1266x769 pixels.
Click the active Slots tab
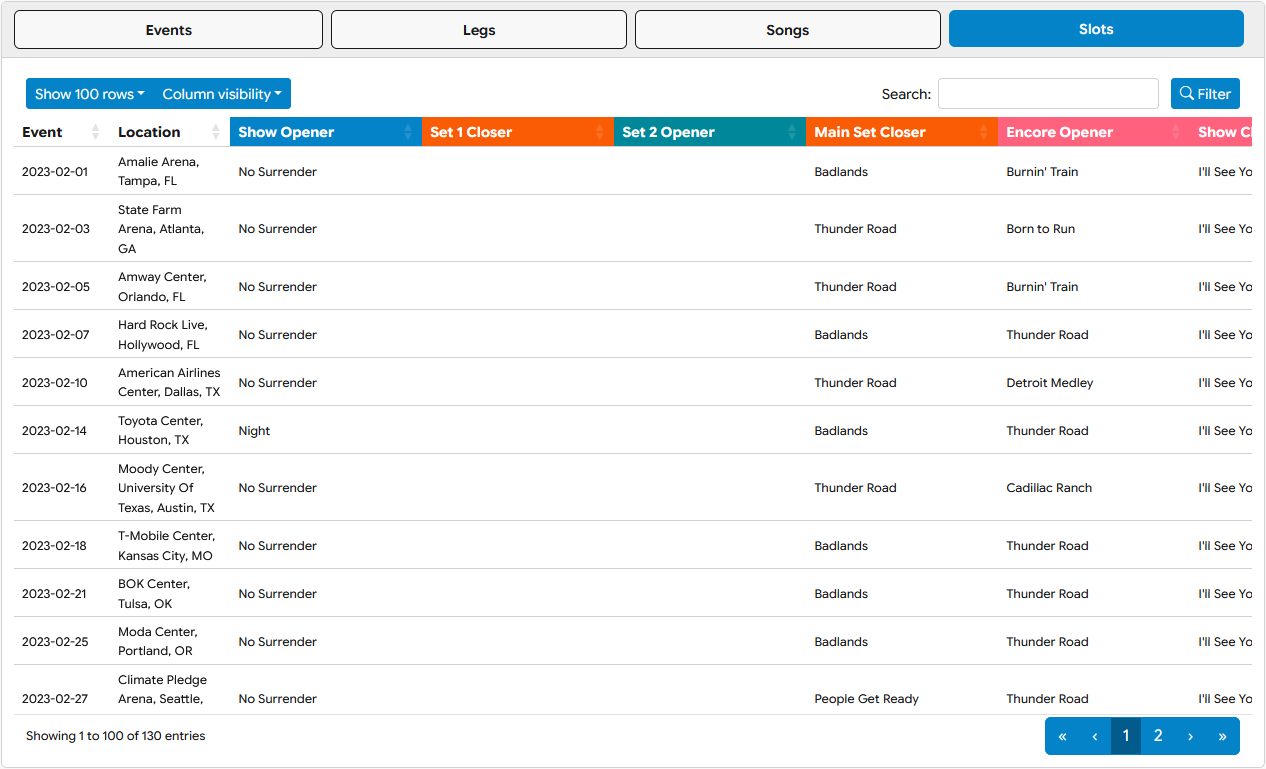pyautogui.click(x=1095, y=30)
